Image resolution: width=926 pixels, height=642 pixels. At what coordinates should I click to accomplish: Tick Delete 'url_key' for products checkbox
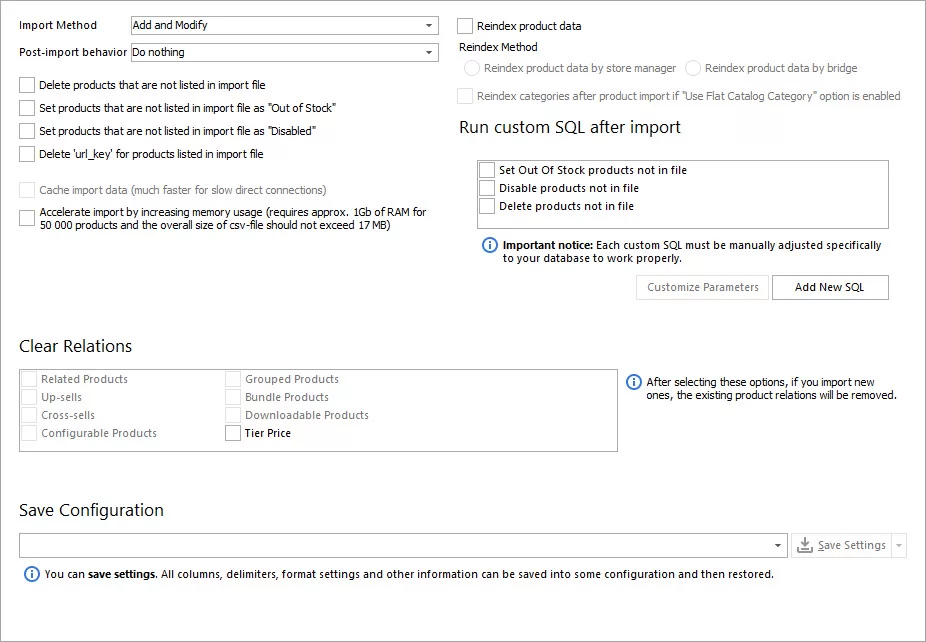point(27,154)
